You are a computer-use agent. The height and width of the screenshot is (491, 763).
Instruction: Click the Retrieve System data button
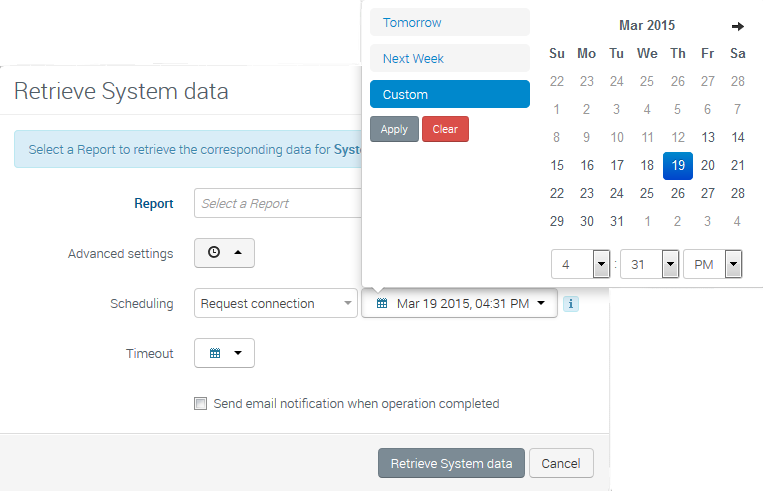coord(451,463)
